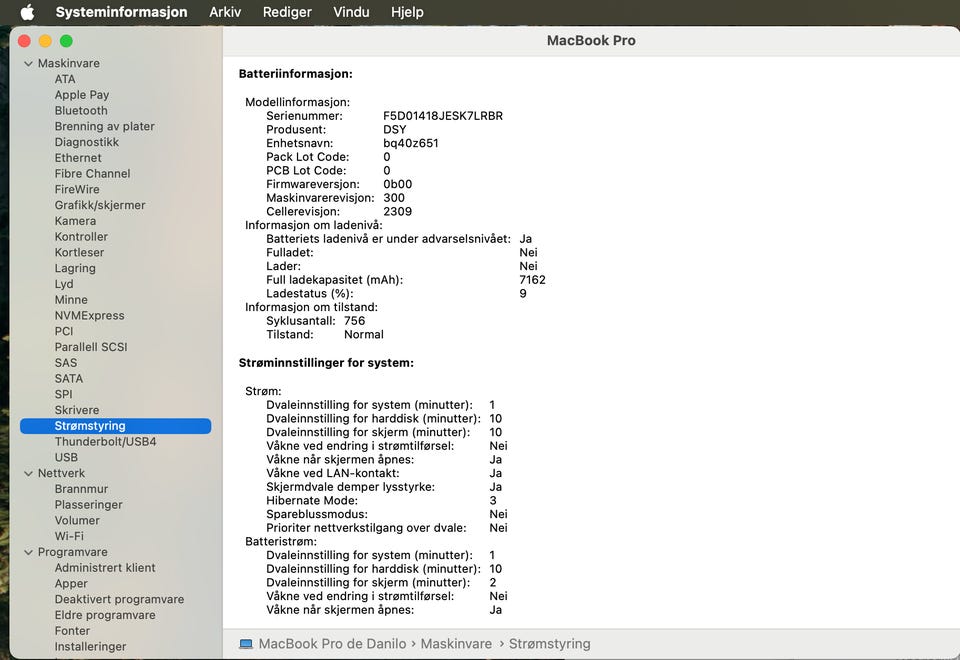Select Deaktivert programvare in sidebar
Screen dimensions: 960x660
pos(119,599)
